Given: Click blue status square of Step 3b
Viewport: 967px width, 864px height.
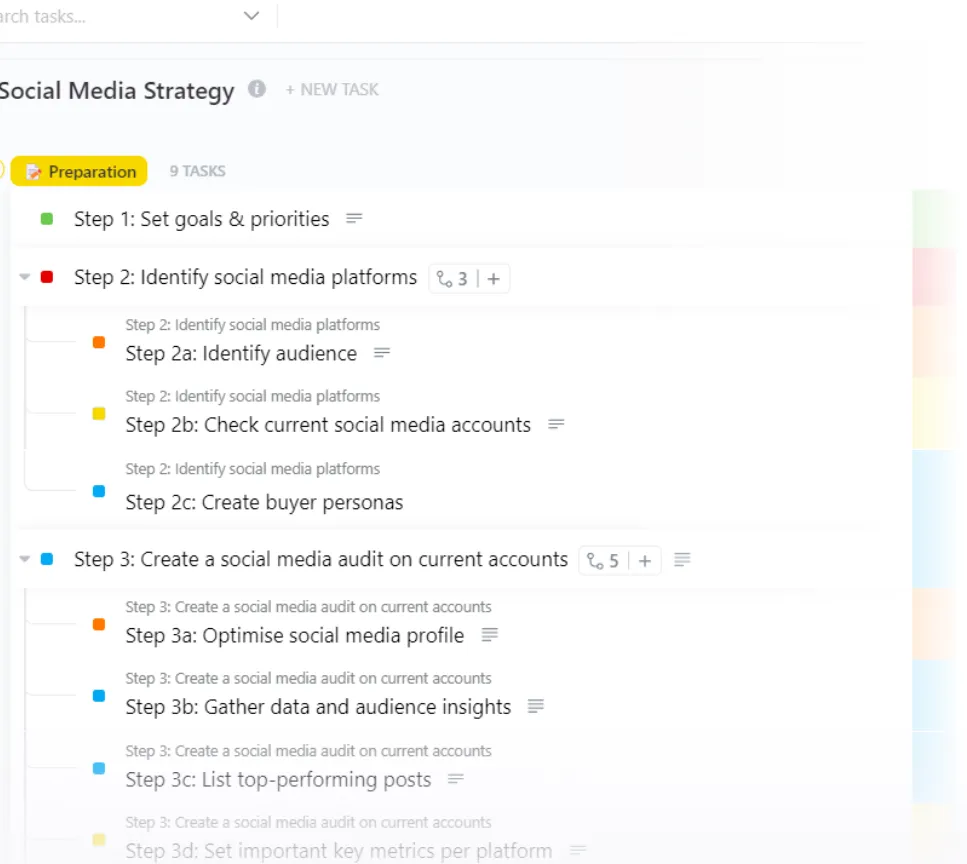Looking at the screenshot, I should [x=99, y=696].
